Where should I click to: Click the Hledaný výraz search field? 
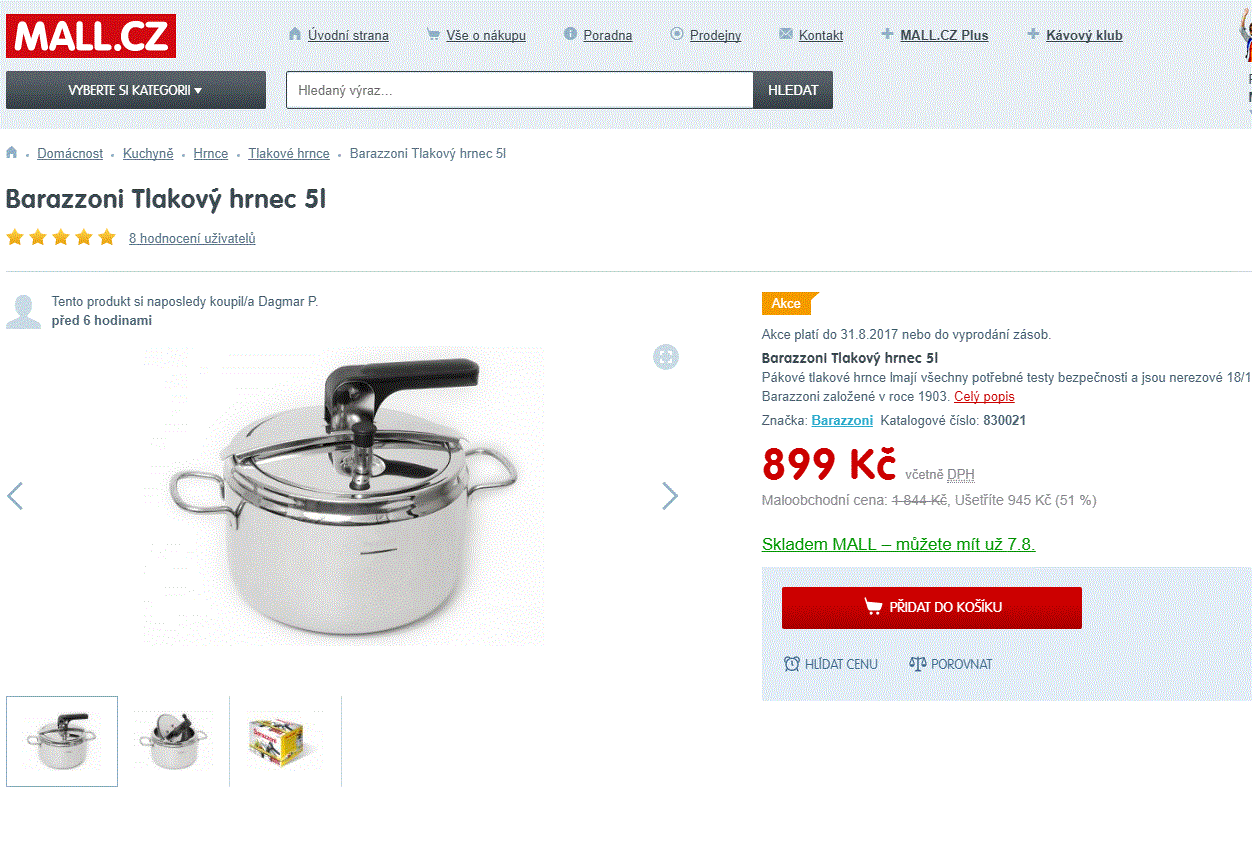click(x=520, y=90)
